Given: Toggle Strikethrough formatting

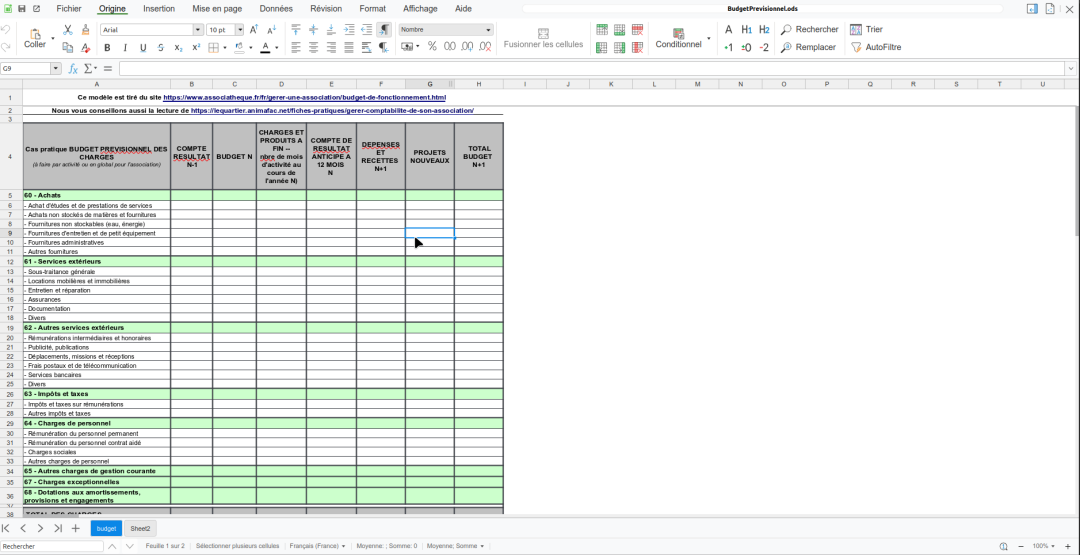Looking at the screenshot, I should tap(160, 48).
